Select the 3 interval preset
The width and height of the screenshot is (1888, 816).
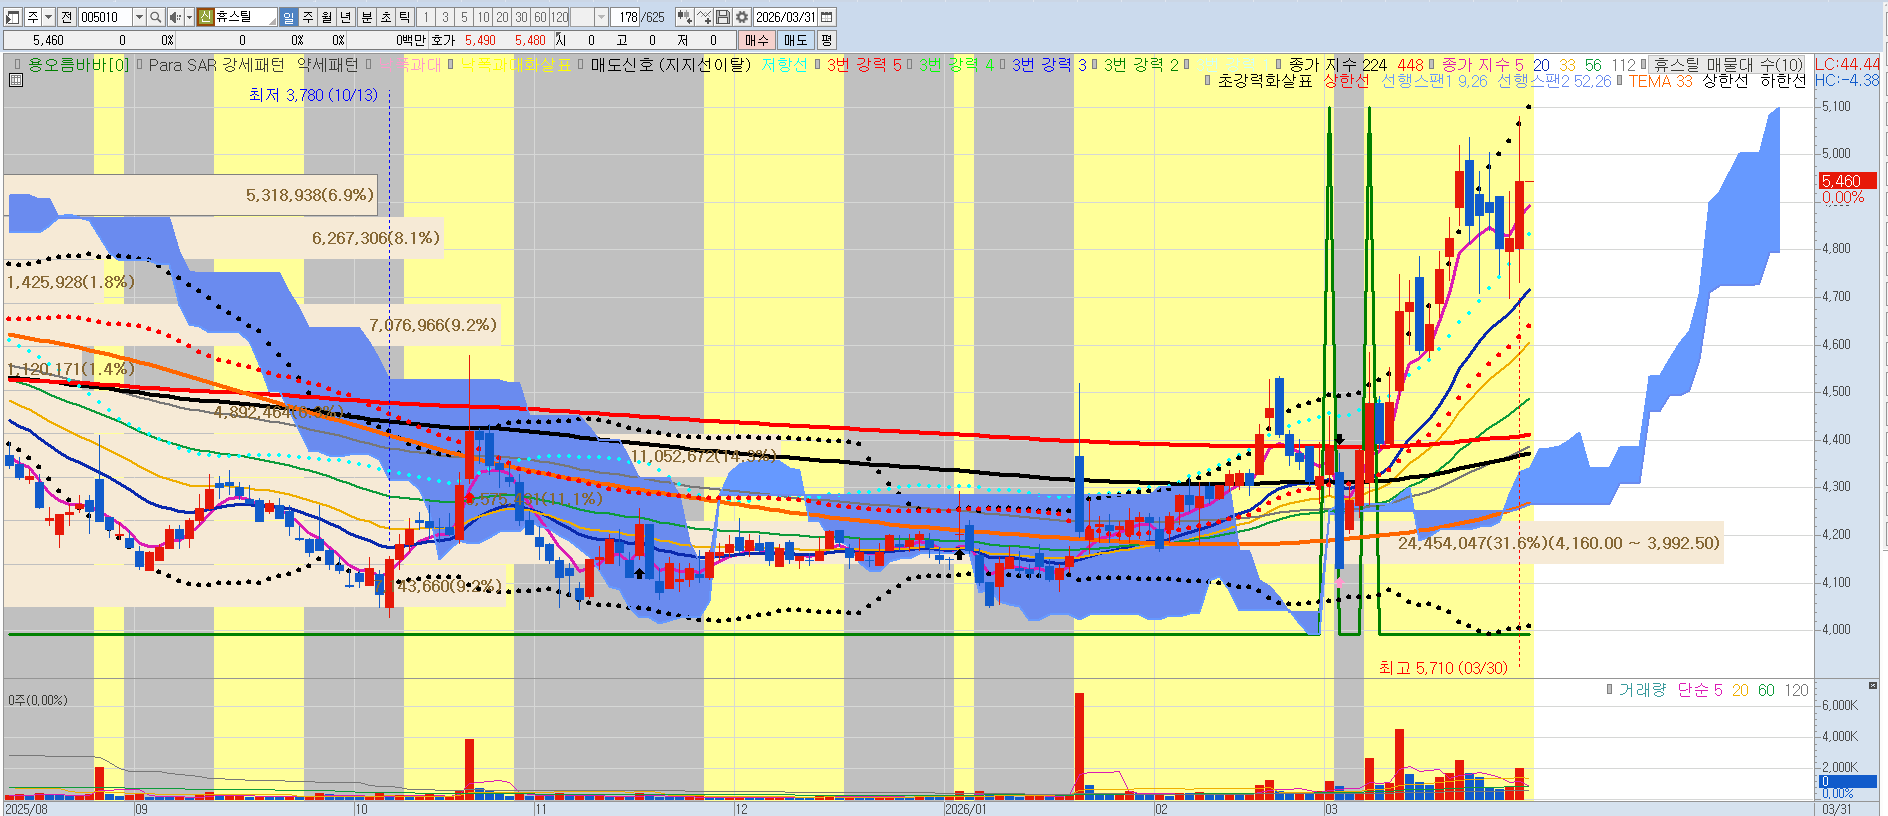[x=445, y=17]
